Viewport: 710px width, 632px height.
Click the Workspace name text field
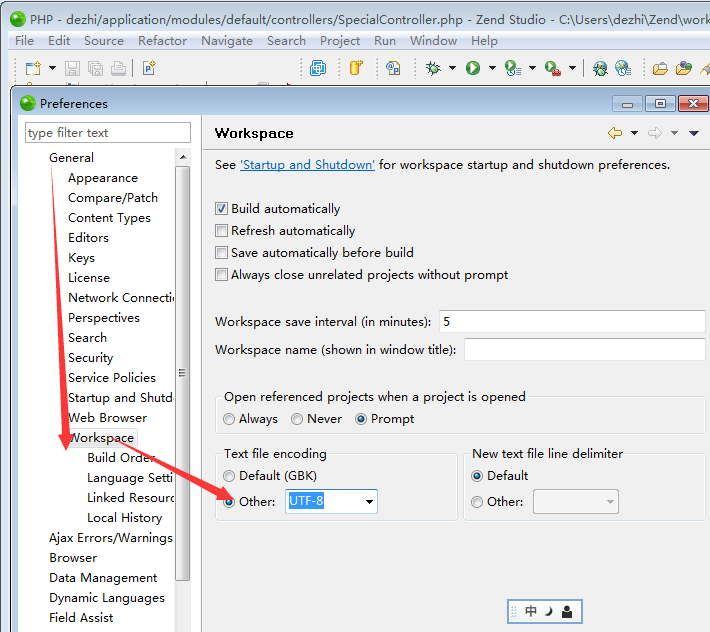(x=585, y=350)
